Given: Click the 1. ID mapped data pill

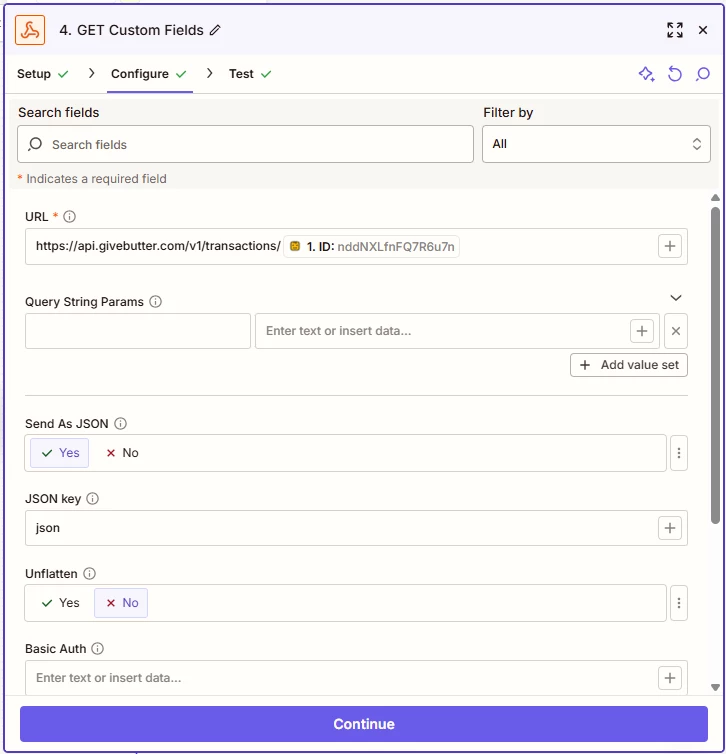Looking at the screenshot, I should [x=371, y=247].
